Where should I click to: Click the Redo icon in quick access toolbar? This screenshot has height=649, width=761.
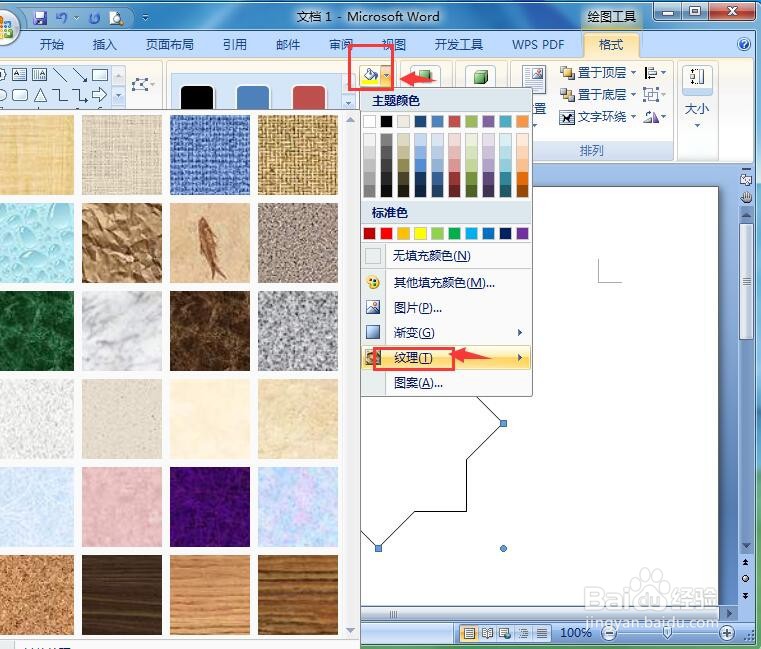click(94, 18)
